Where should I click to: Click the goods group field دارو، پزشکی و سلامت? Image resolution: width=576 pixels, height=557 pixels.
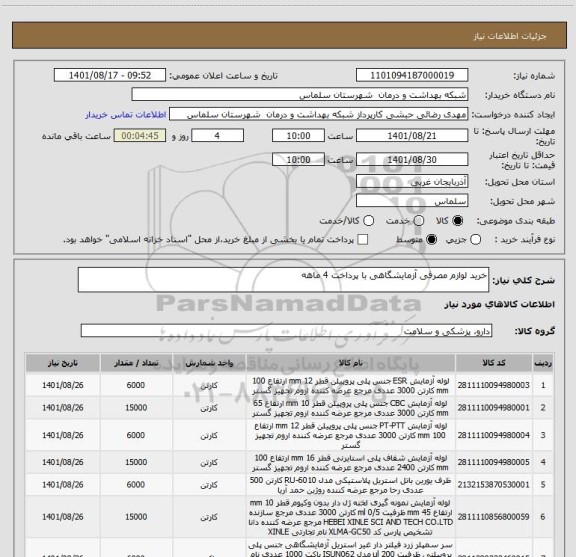[286, 331]
